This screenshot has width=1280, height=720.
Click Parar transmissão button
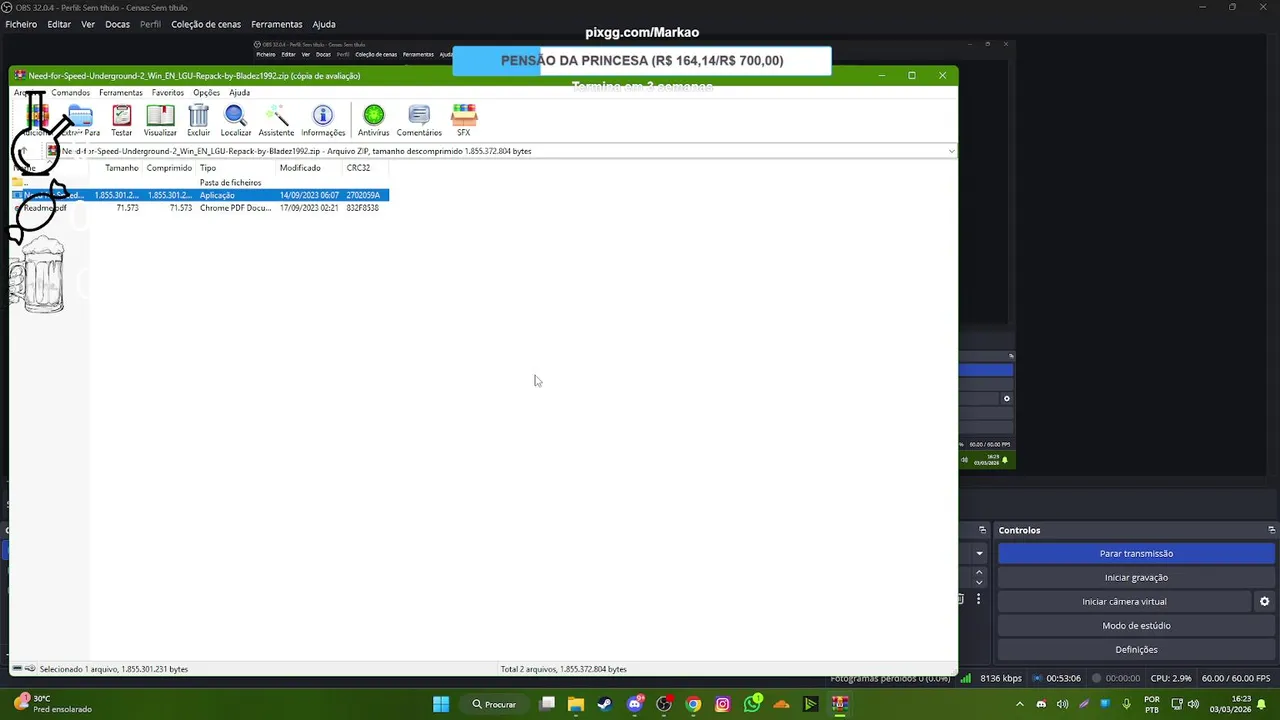pos(1136,553)
